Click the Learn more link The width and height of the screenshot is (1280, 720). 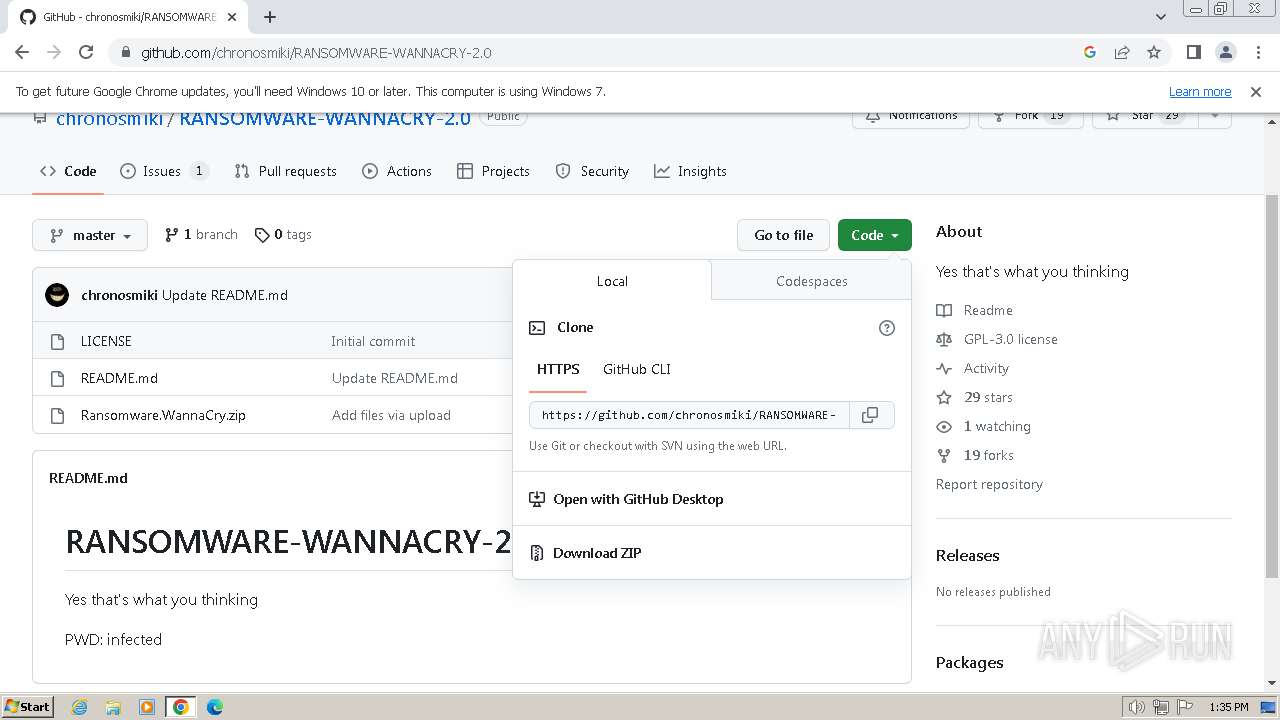pyautogui.click(x=1200, y=91)
